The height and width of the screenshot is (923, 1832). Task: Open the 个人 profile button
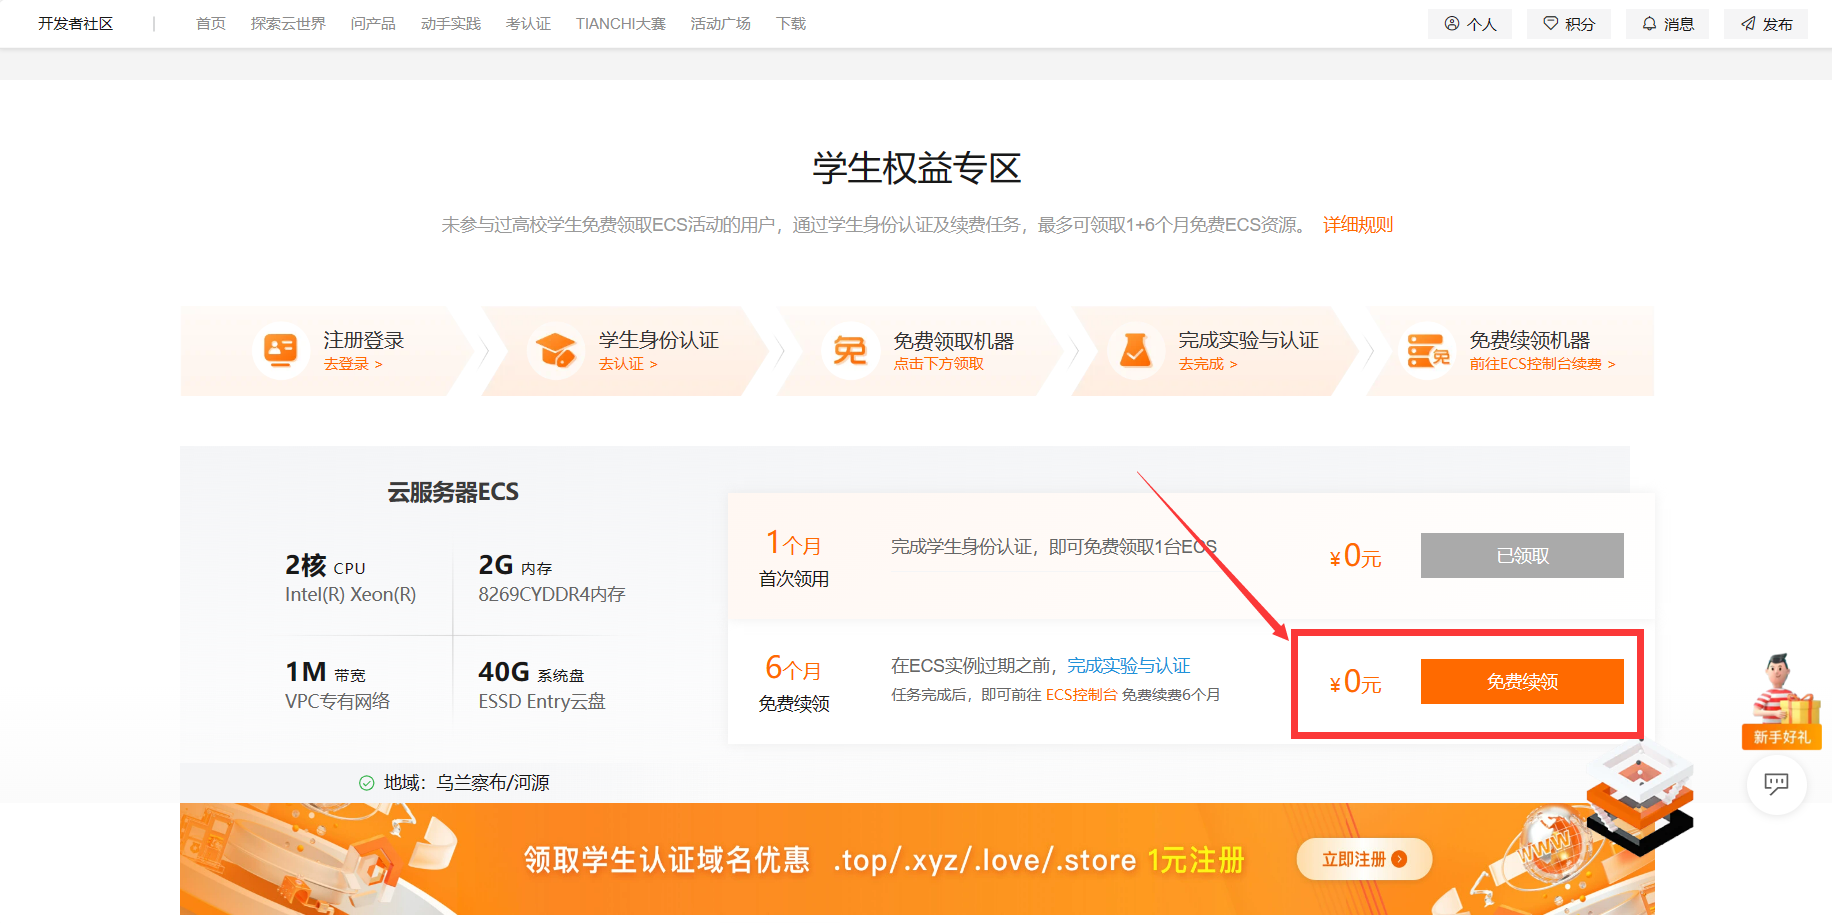(x=1470, y=24)
